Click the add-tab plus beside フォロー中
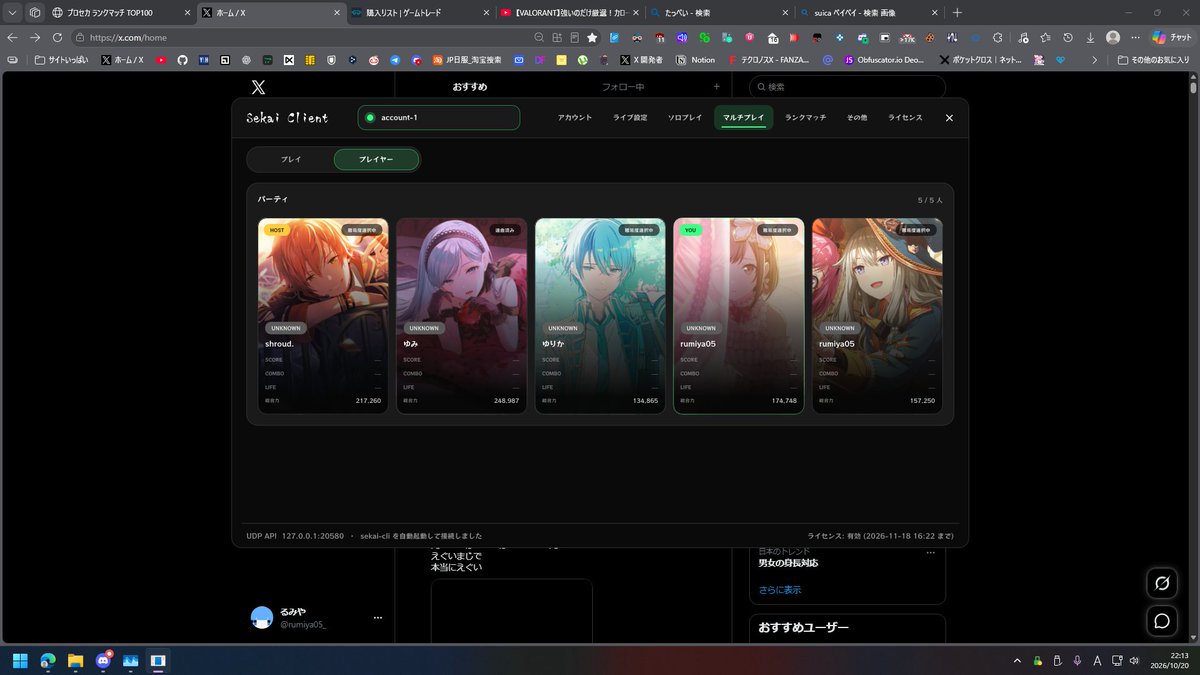The width and height of the screenshot is (1200, 675). [716, 87]
